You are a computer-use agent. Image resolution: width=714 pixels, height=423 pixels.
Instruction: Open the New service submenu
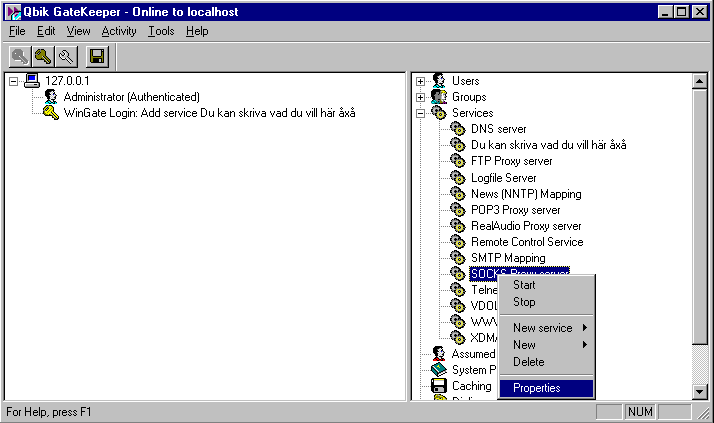click(546, 328)
